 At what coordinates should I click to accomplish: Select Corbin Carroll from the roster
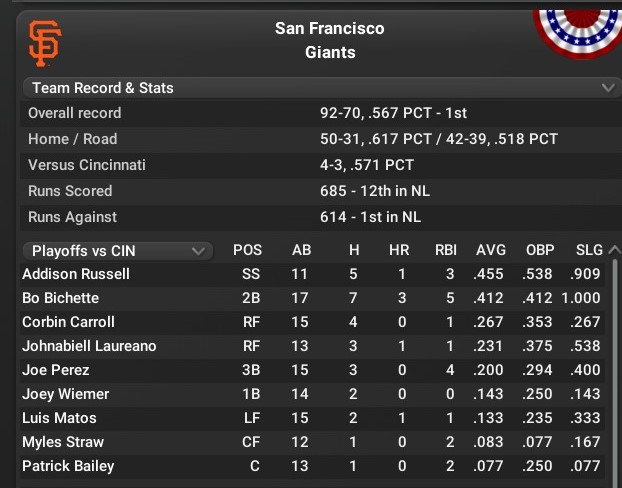[x=68, y=322]
